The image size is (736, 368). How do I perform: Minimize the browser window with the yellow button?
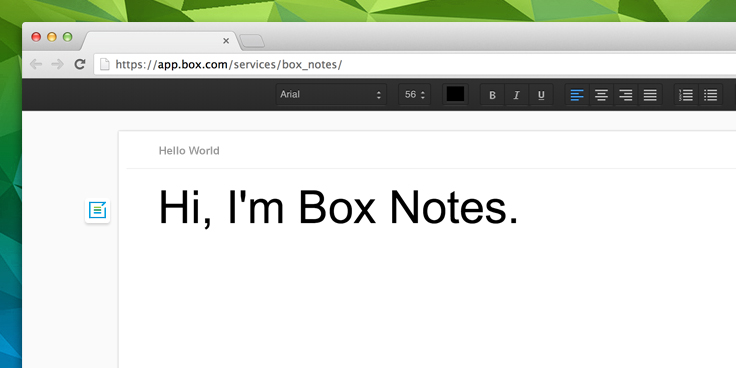(x=52, y=37)
